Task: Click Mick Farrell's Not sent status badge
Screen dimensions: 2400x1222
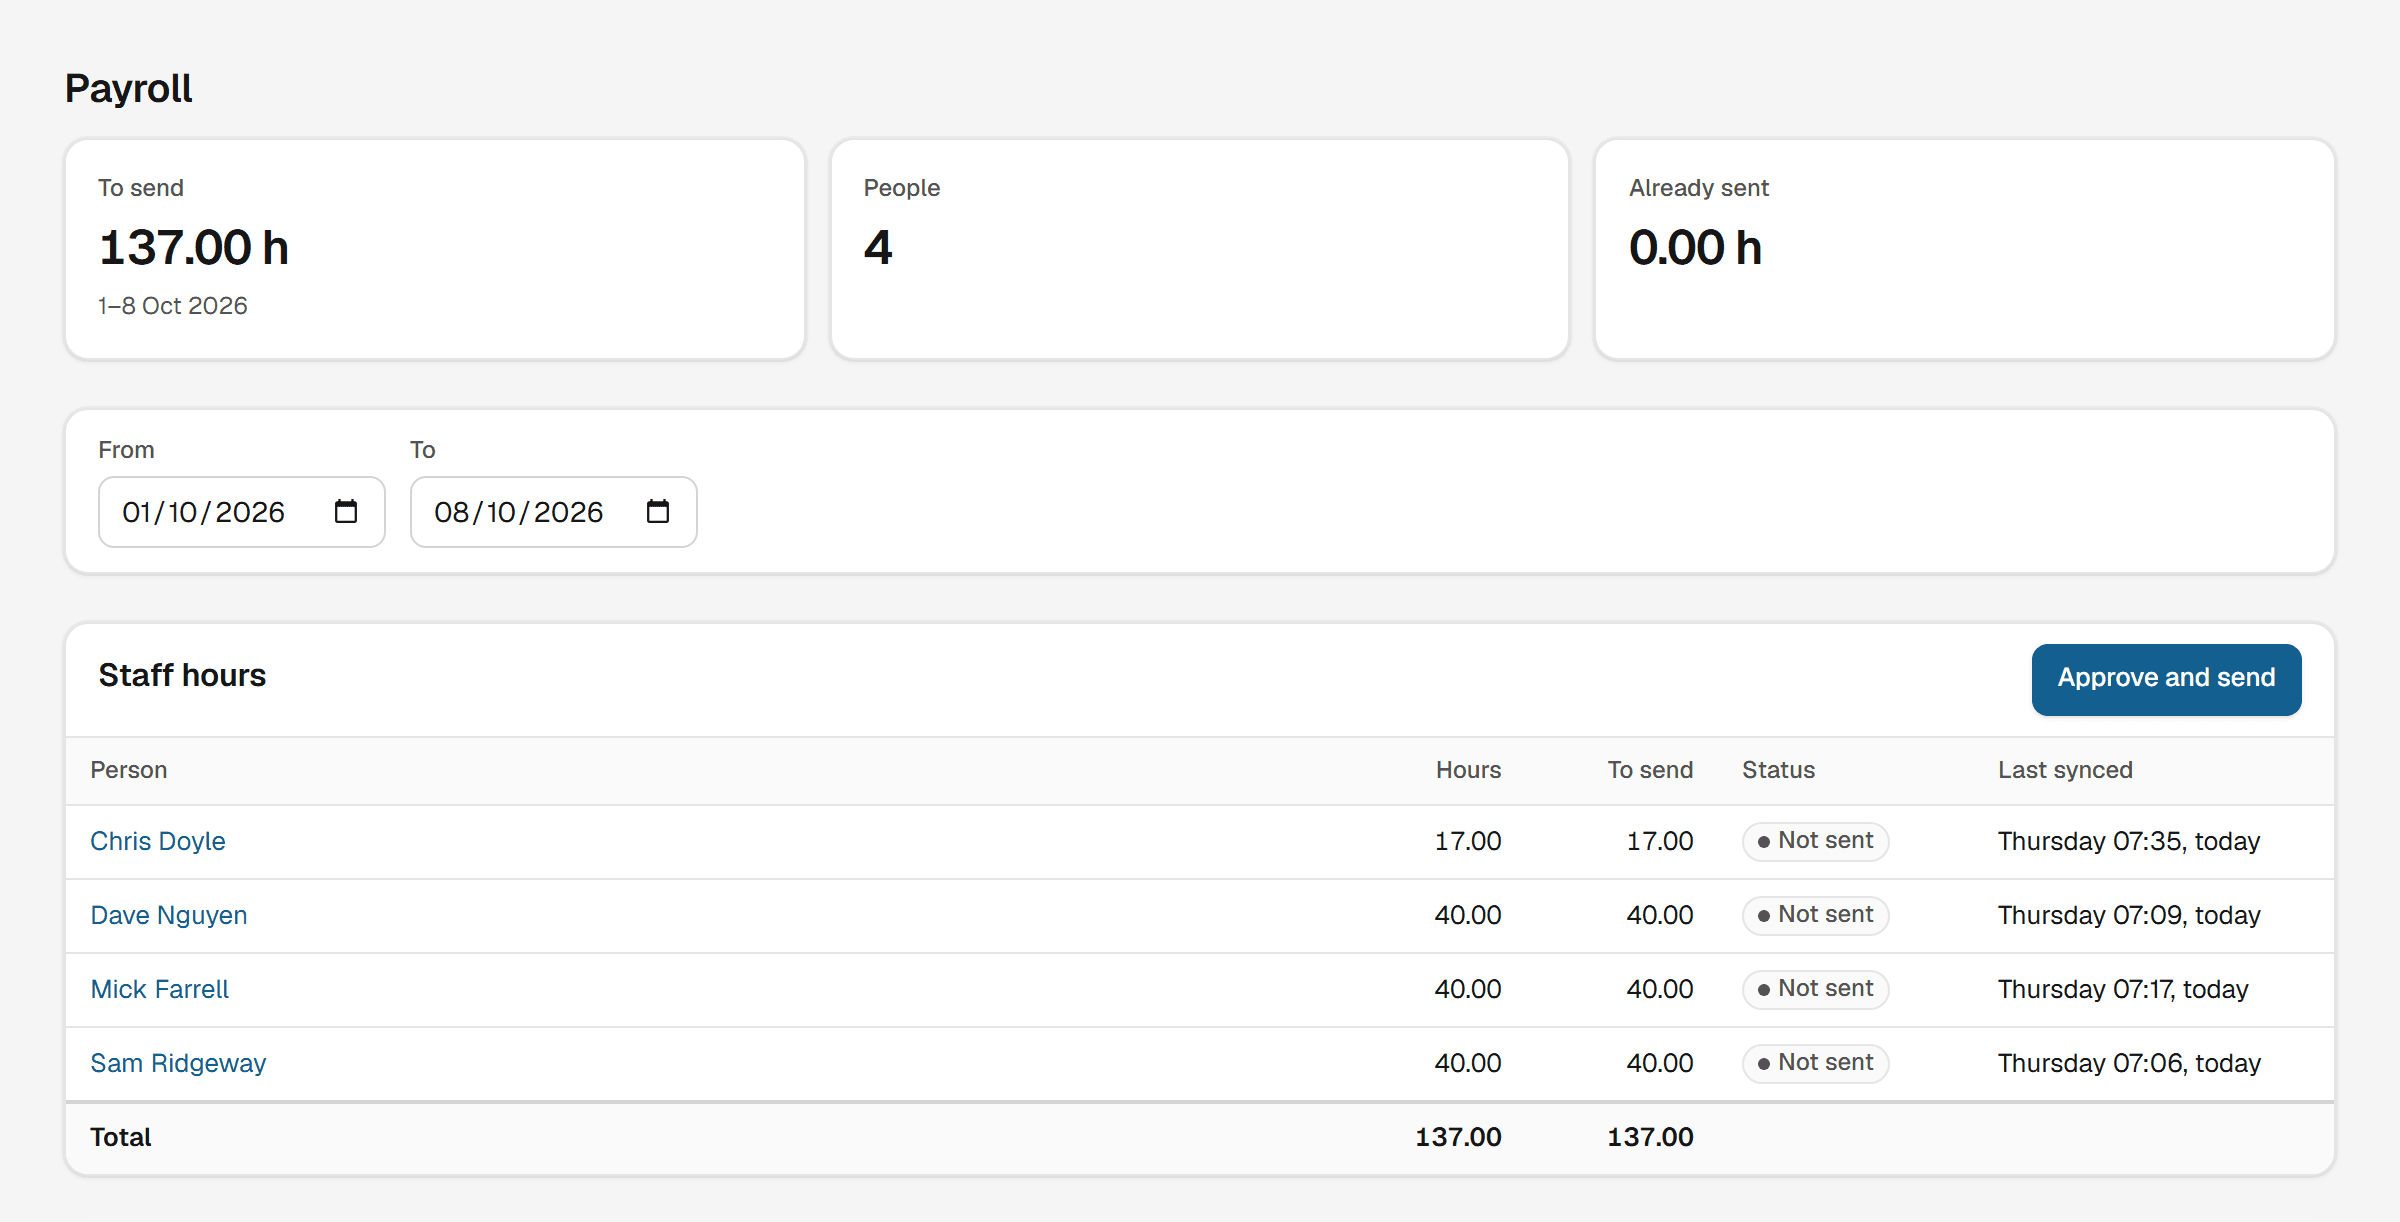Action: point(1815,989)
